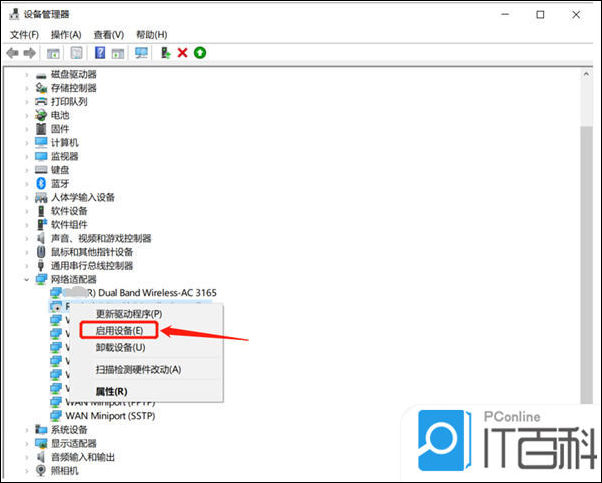Expand the 人体学输入设备 node arrow

(x=26, y=197)
